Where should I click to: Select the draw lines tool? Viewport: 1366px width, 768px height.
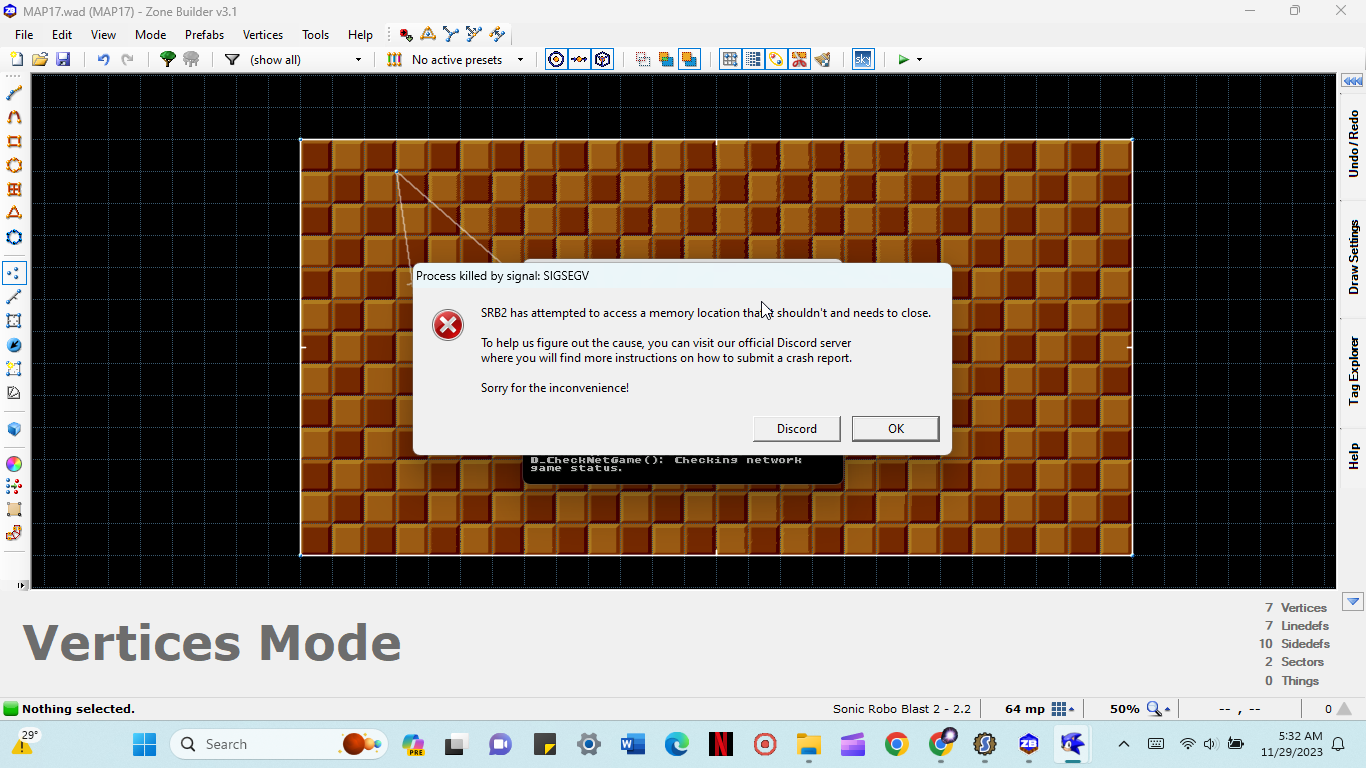tap(14, 93)
